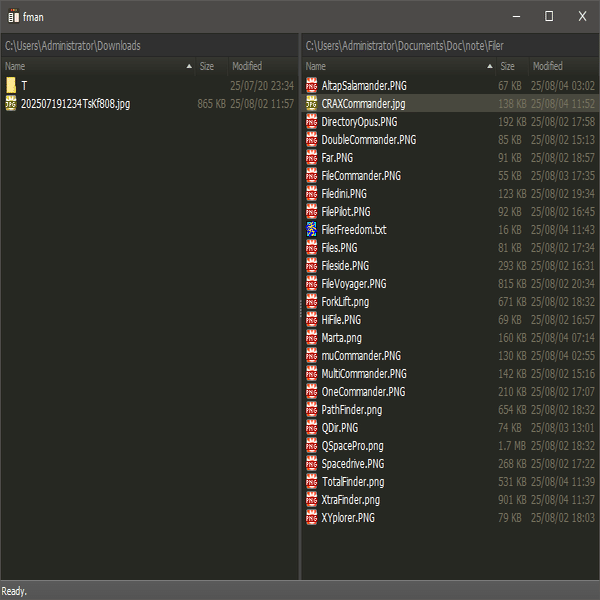Click the PNG icon of AltapSalamander.PNG
600x600 pixels.
pos(311,85)
